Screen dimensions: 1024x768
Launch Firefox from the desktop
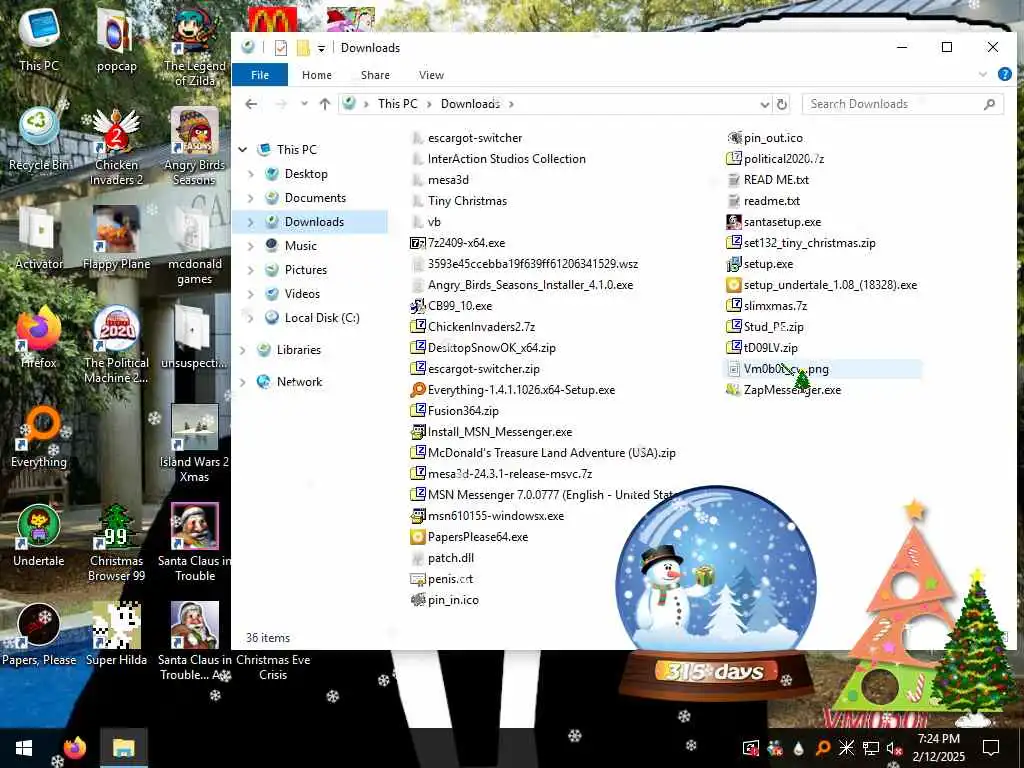(x=39, y=337)
